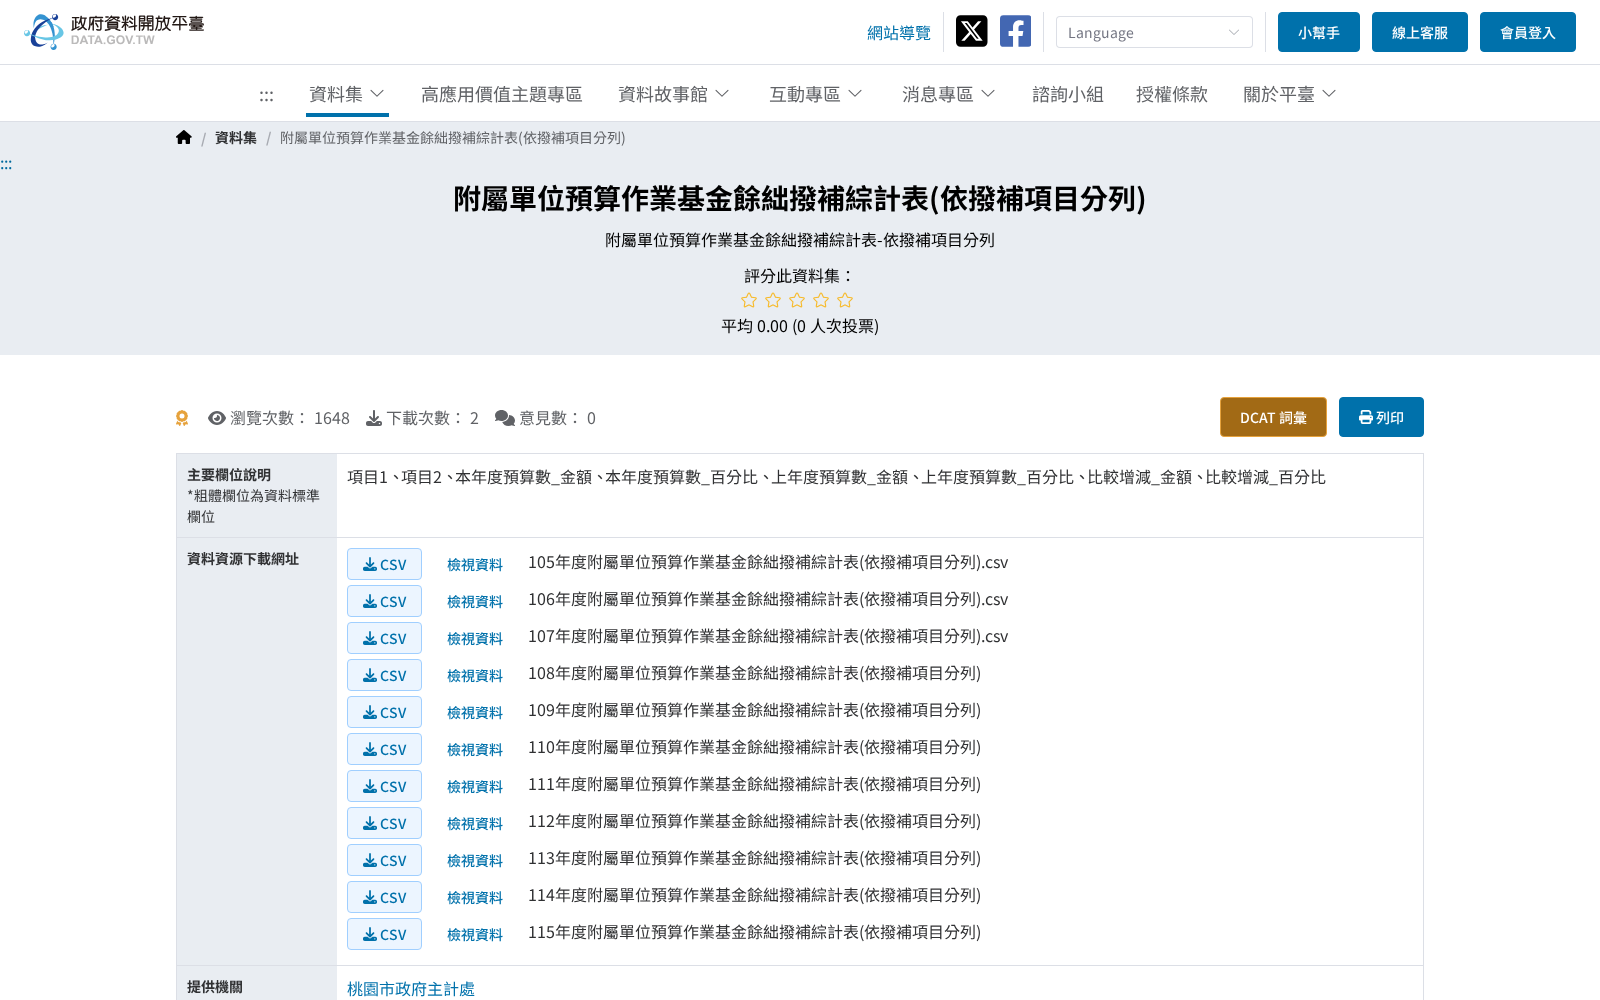Open 諮詢小組 menu item
This screenshot has height=1000, width=1600.
1068,94
